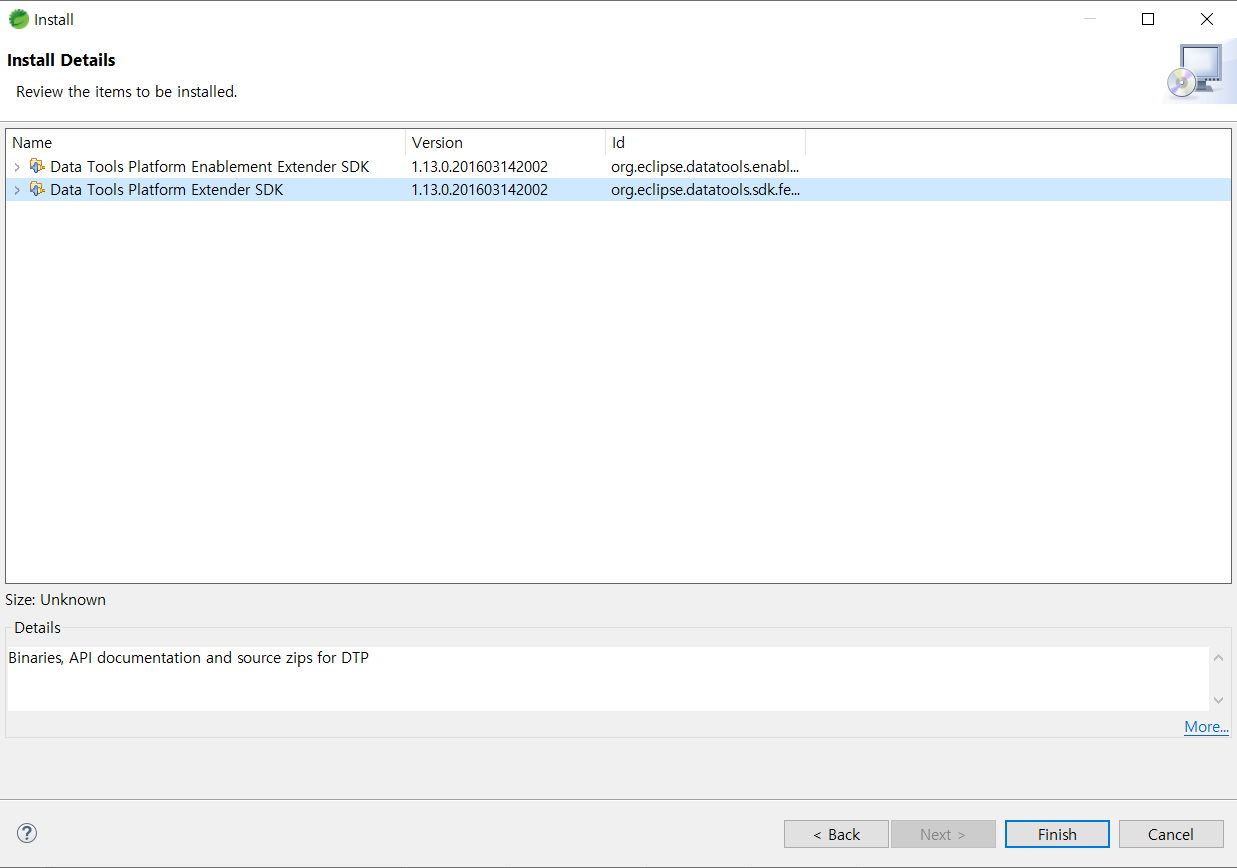Click the Size: Unknown label
Viewport: 1237px width, 868px height.
tap(56, 600)
